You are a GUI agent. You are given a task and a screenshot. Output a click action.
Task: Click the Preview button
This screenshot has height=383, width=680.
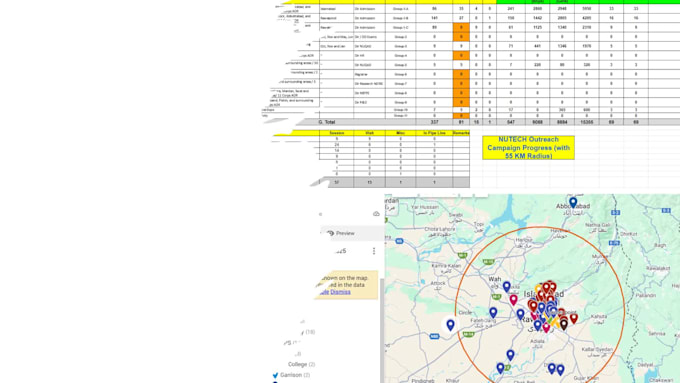click(x=352, y=233)
